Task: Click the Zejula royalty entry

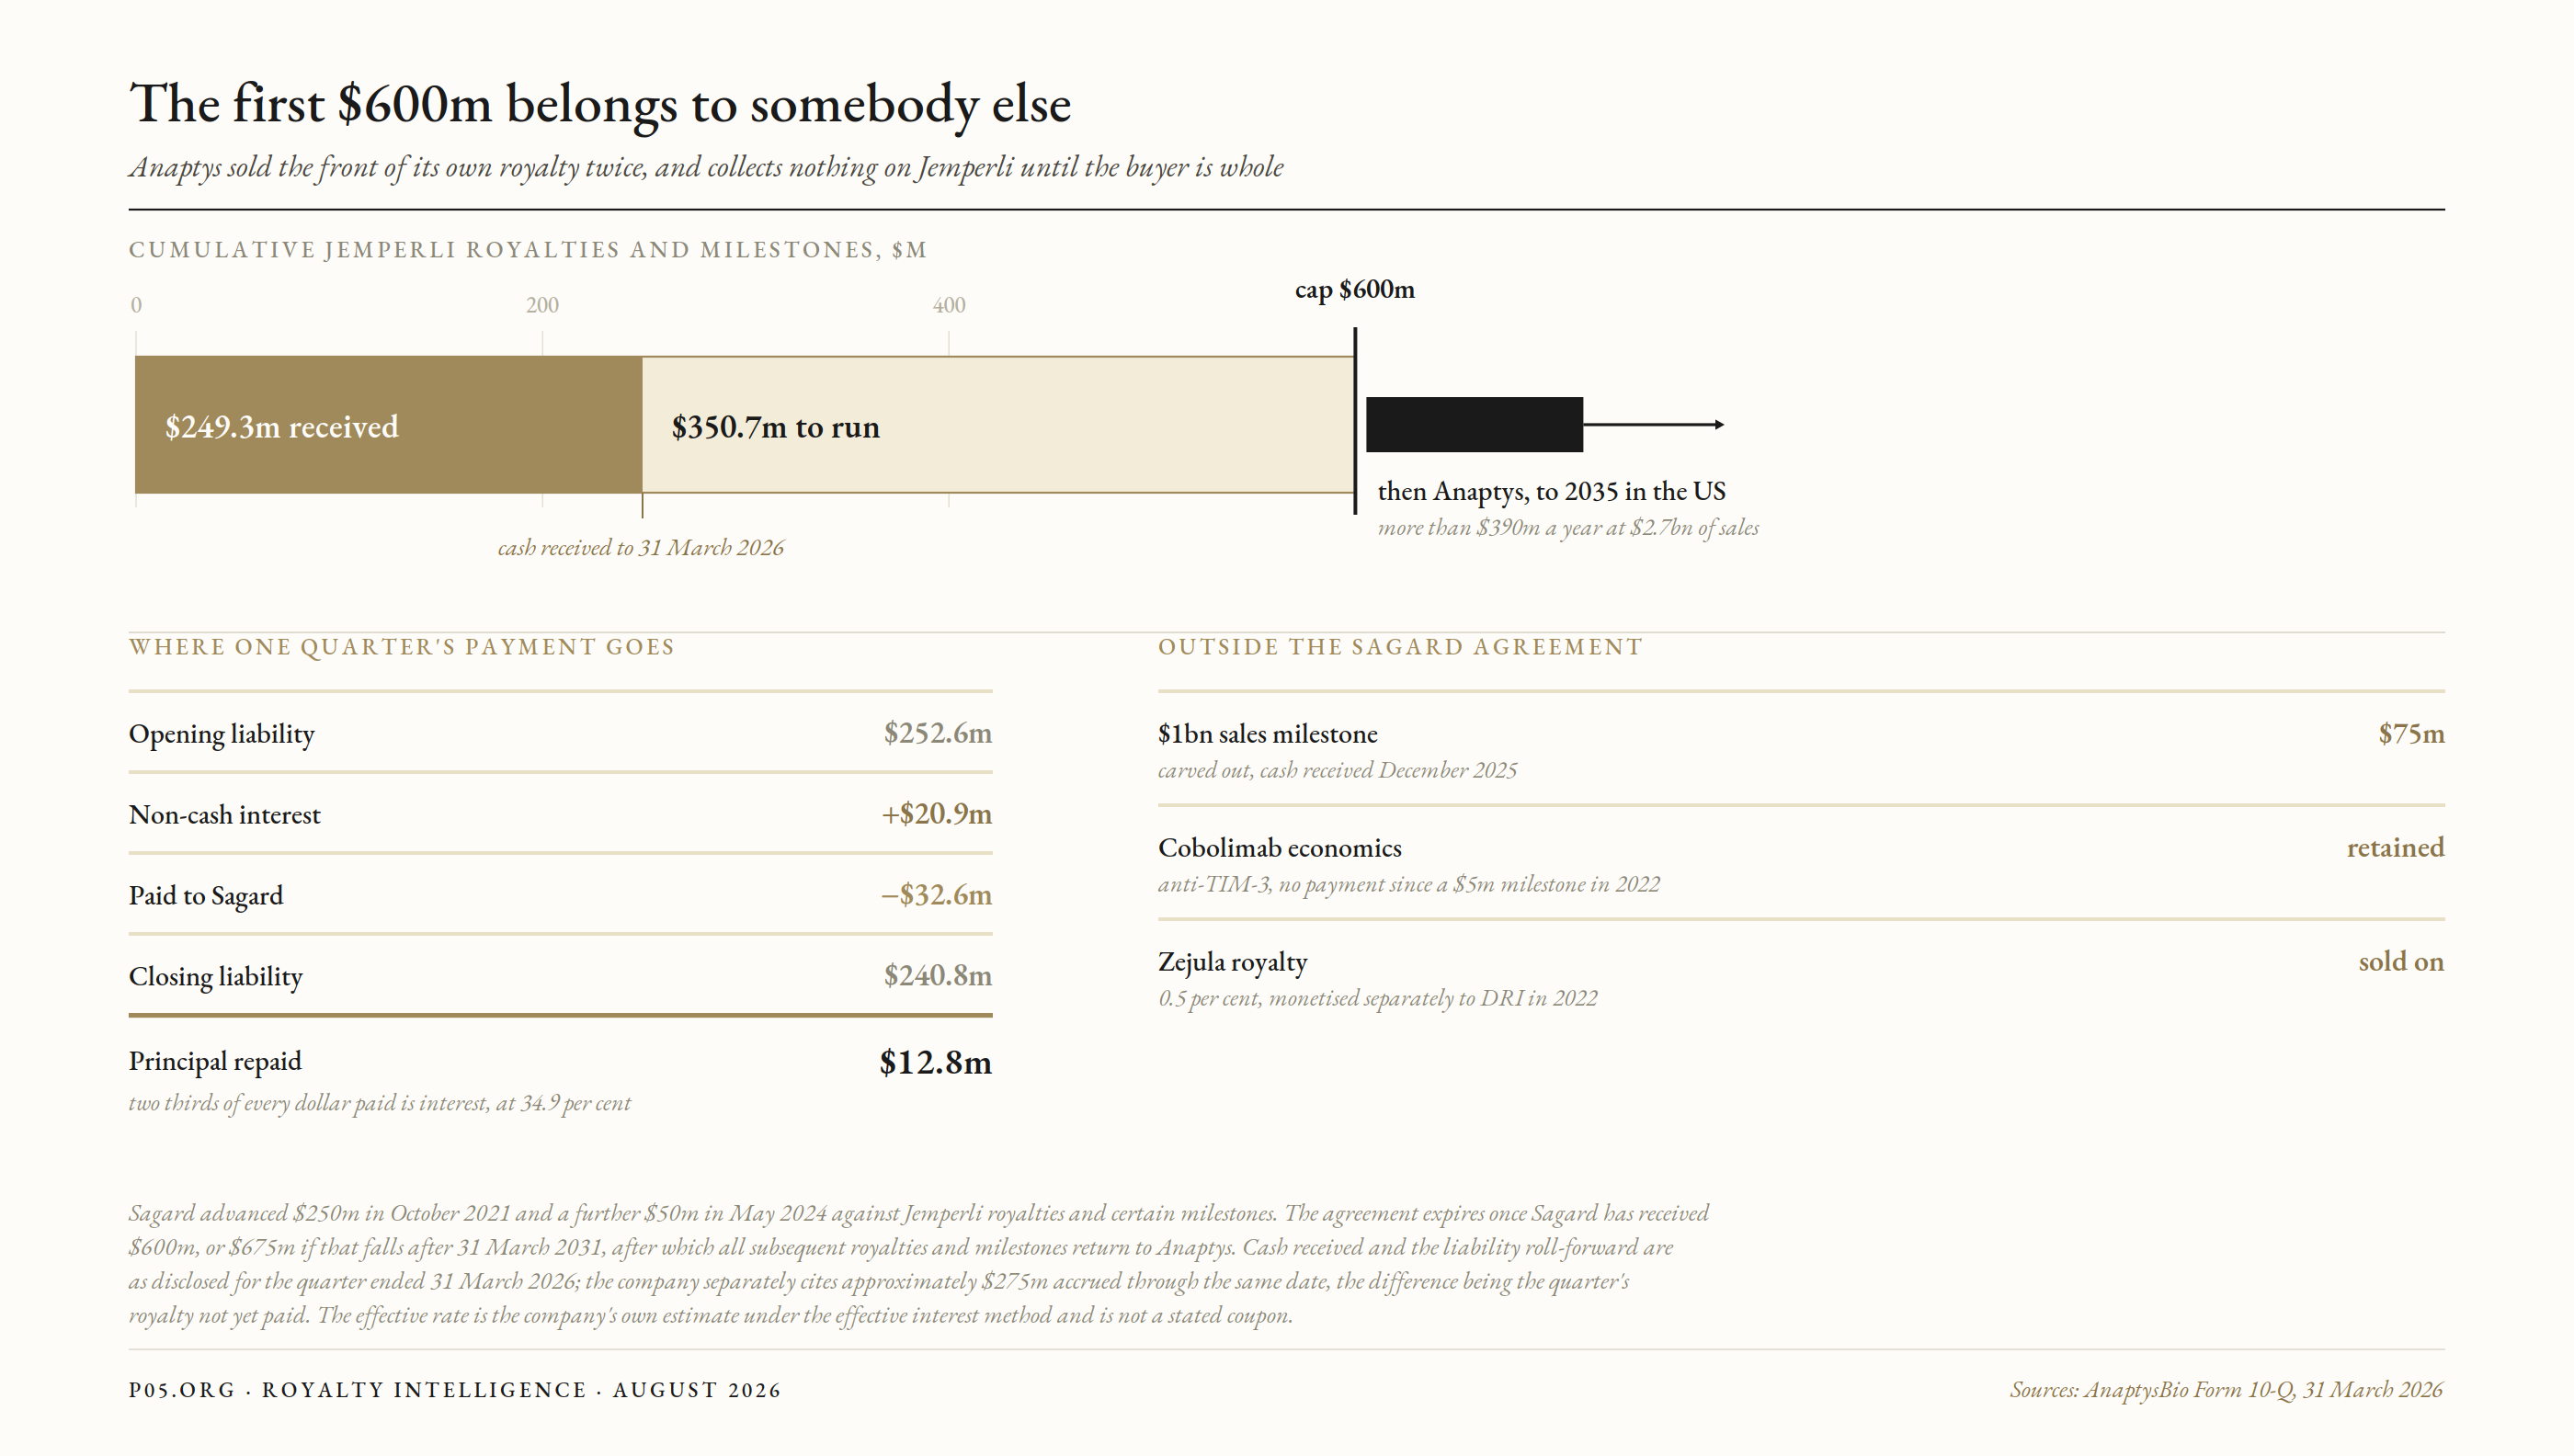Action: click(x=1801, y=977)
